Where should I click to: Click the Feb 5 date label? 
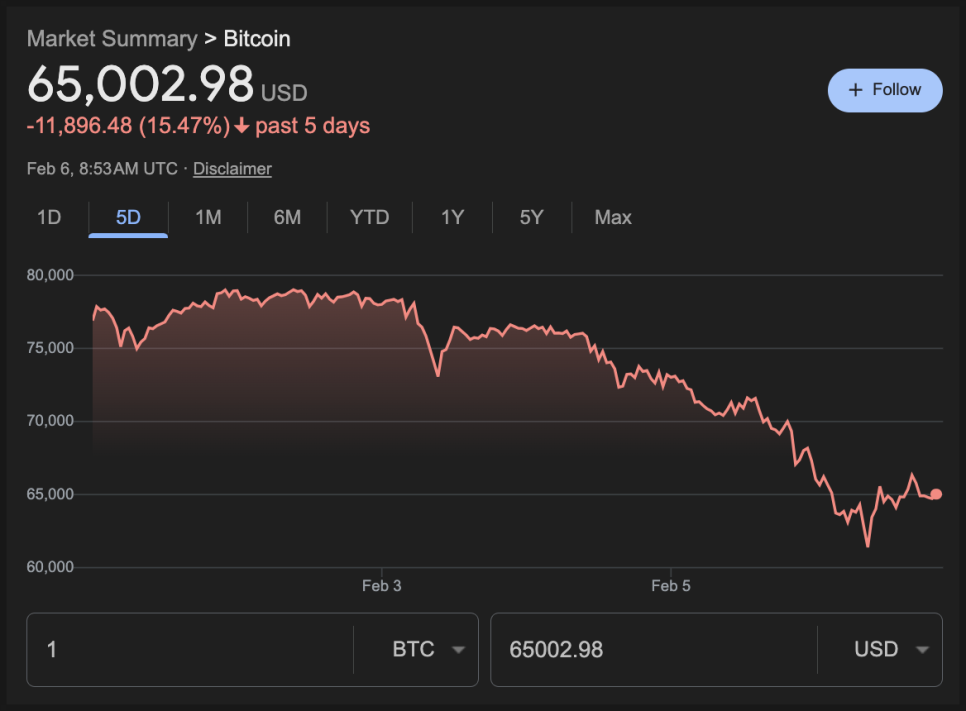[x=670, y=586]
